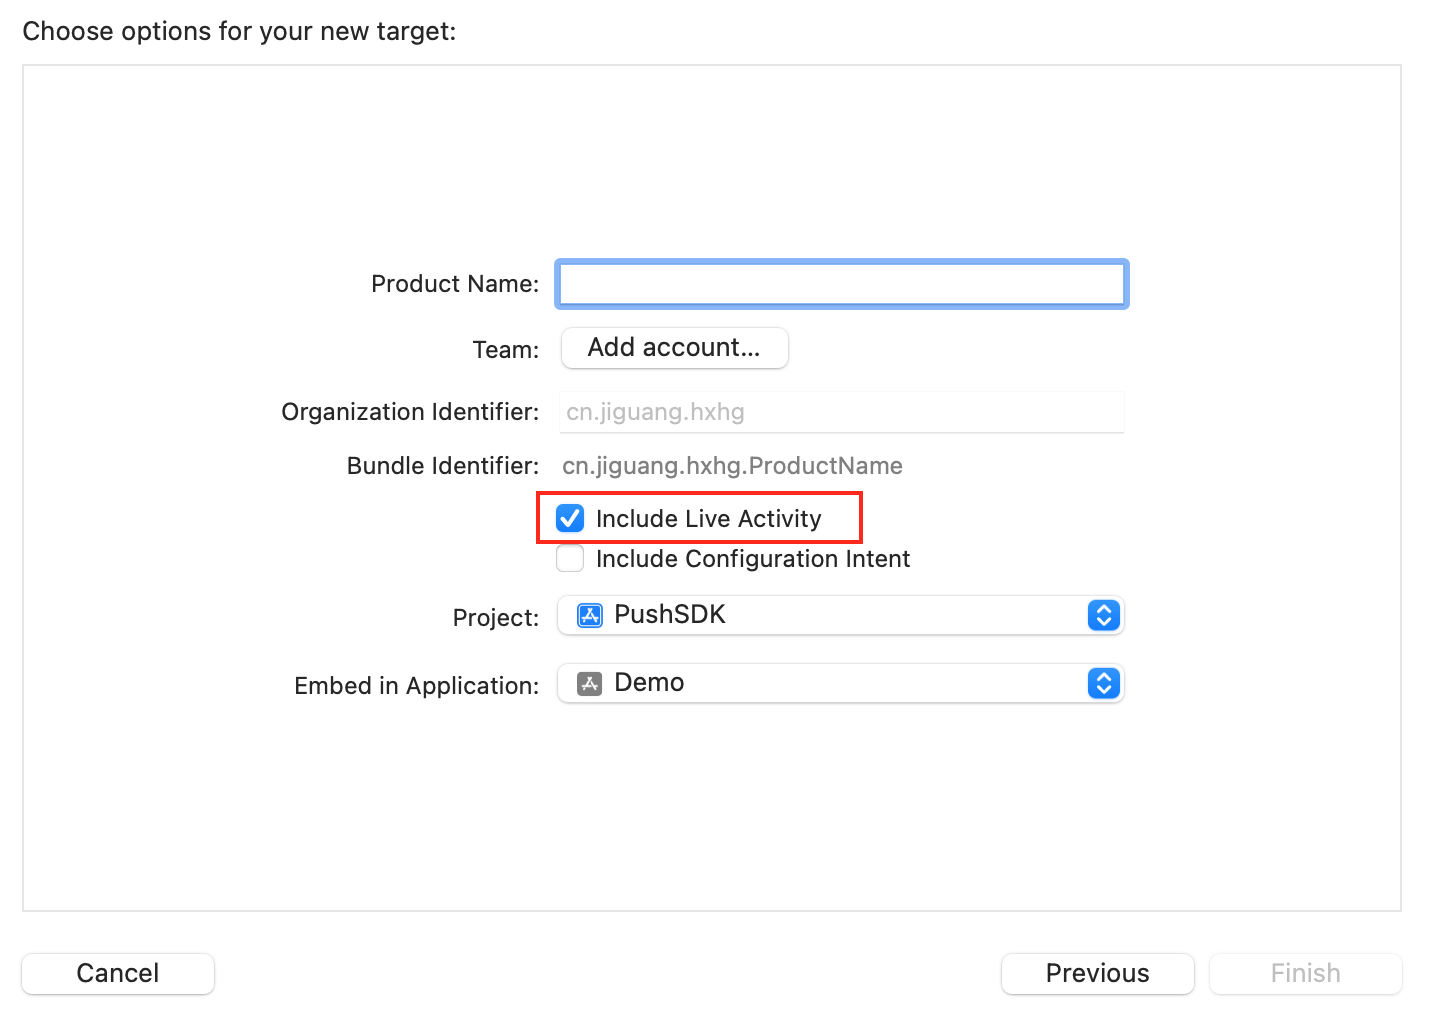Open the Embed in Application dropdown showing Demo
The width and height of the screenshot is (1430, 1024).
coord(840,684)
